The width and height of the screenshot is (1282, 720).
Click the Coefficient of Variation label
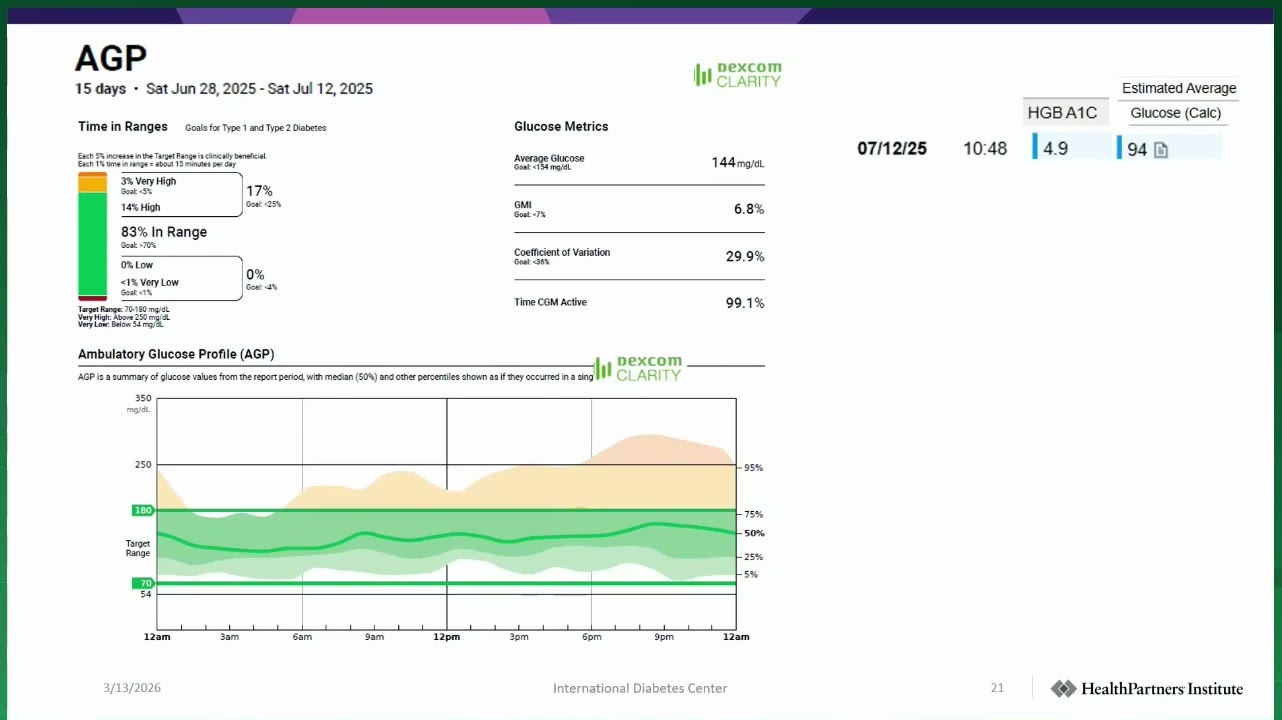pyautogui.click(x=562, y=252)
